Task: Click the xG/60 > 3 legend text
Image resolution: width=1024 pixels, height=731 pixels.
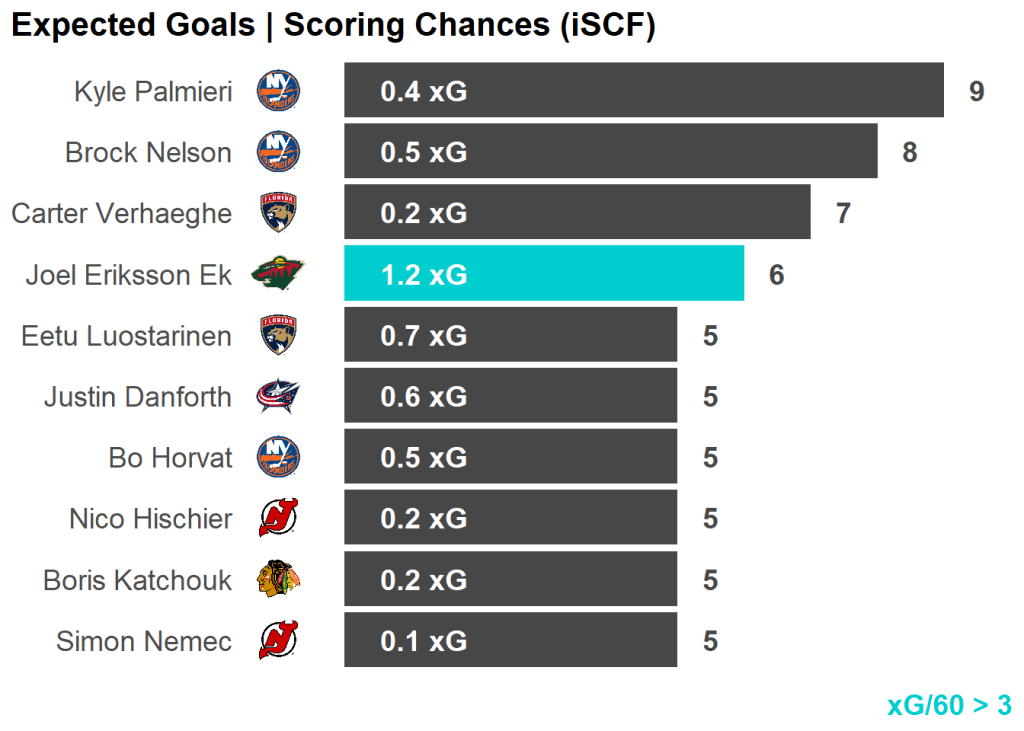Action: 948,705
